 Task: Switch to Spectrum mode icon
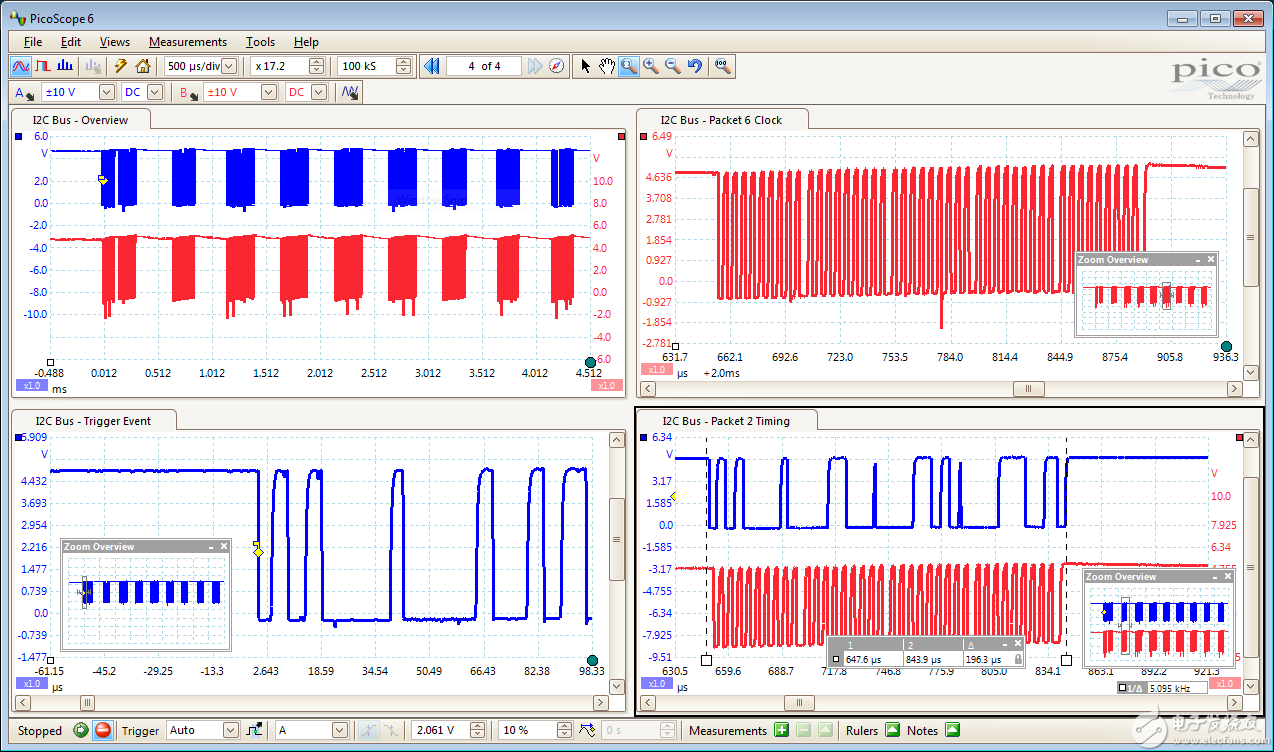point(66,66)
